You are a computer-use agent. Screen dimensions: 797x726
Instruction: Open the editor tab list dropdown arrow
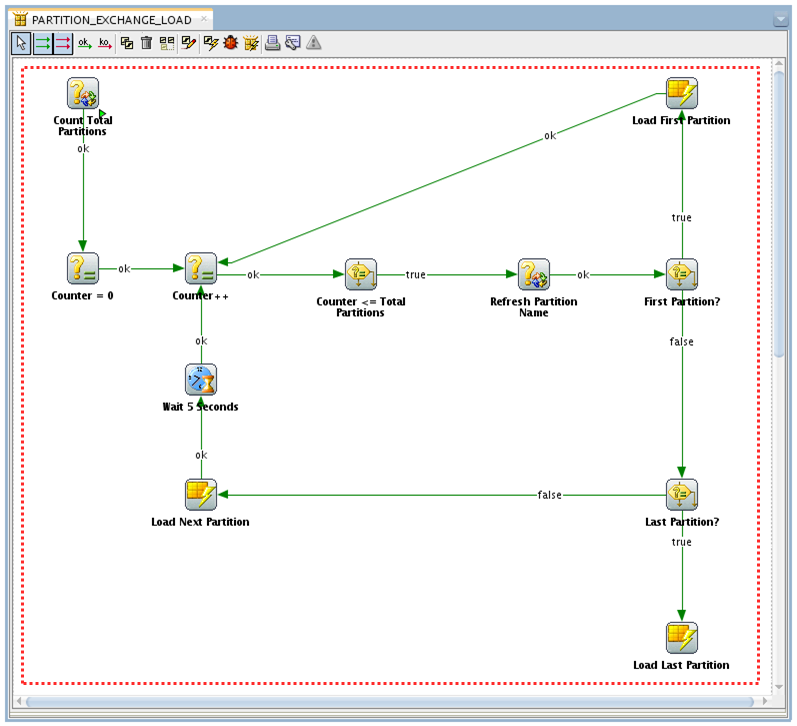point(780,20)
